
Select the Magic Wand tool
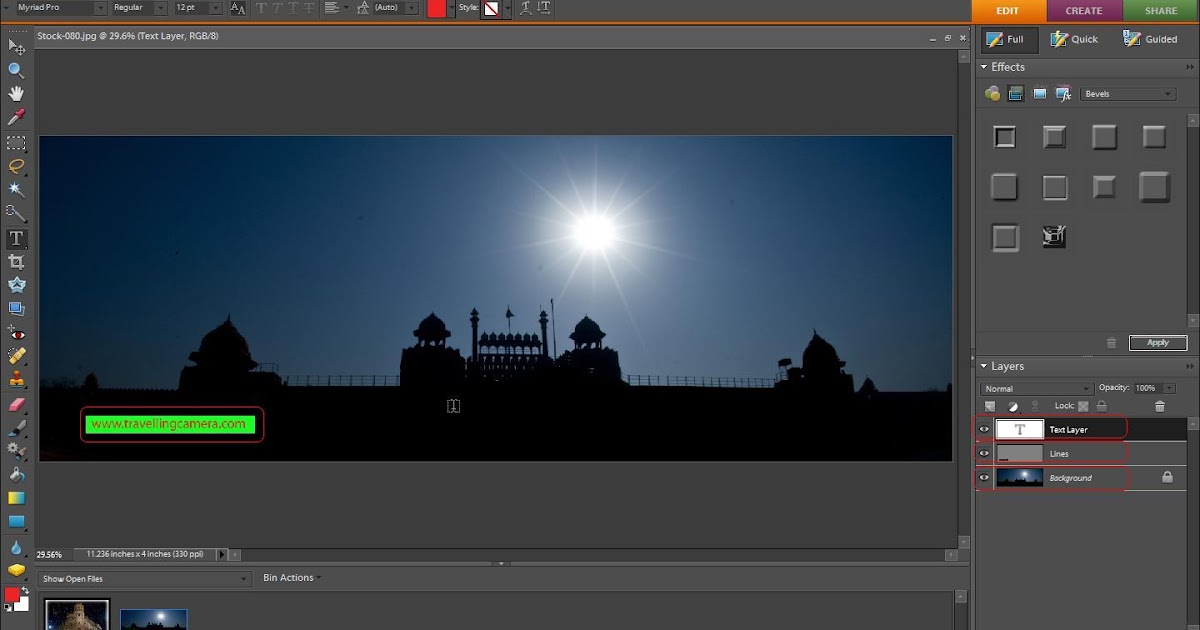pyautogui.click(x=16, y=190)
